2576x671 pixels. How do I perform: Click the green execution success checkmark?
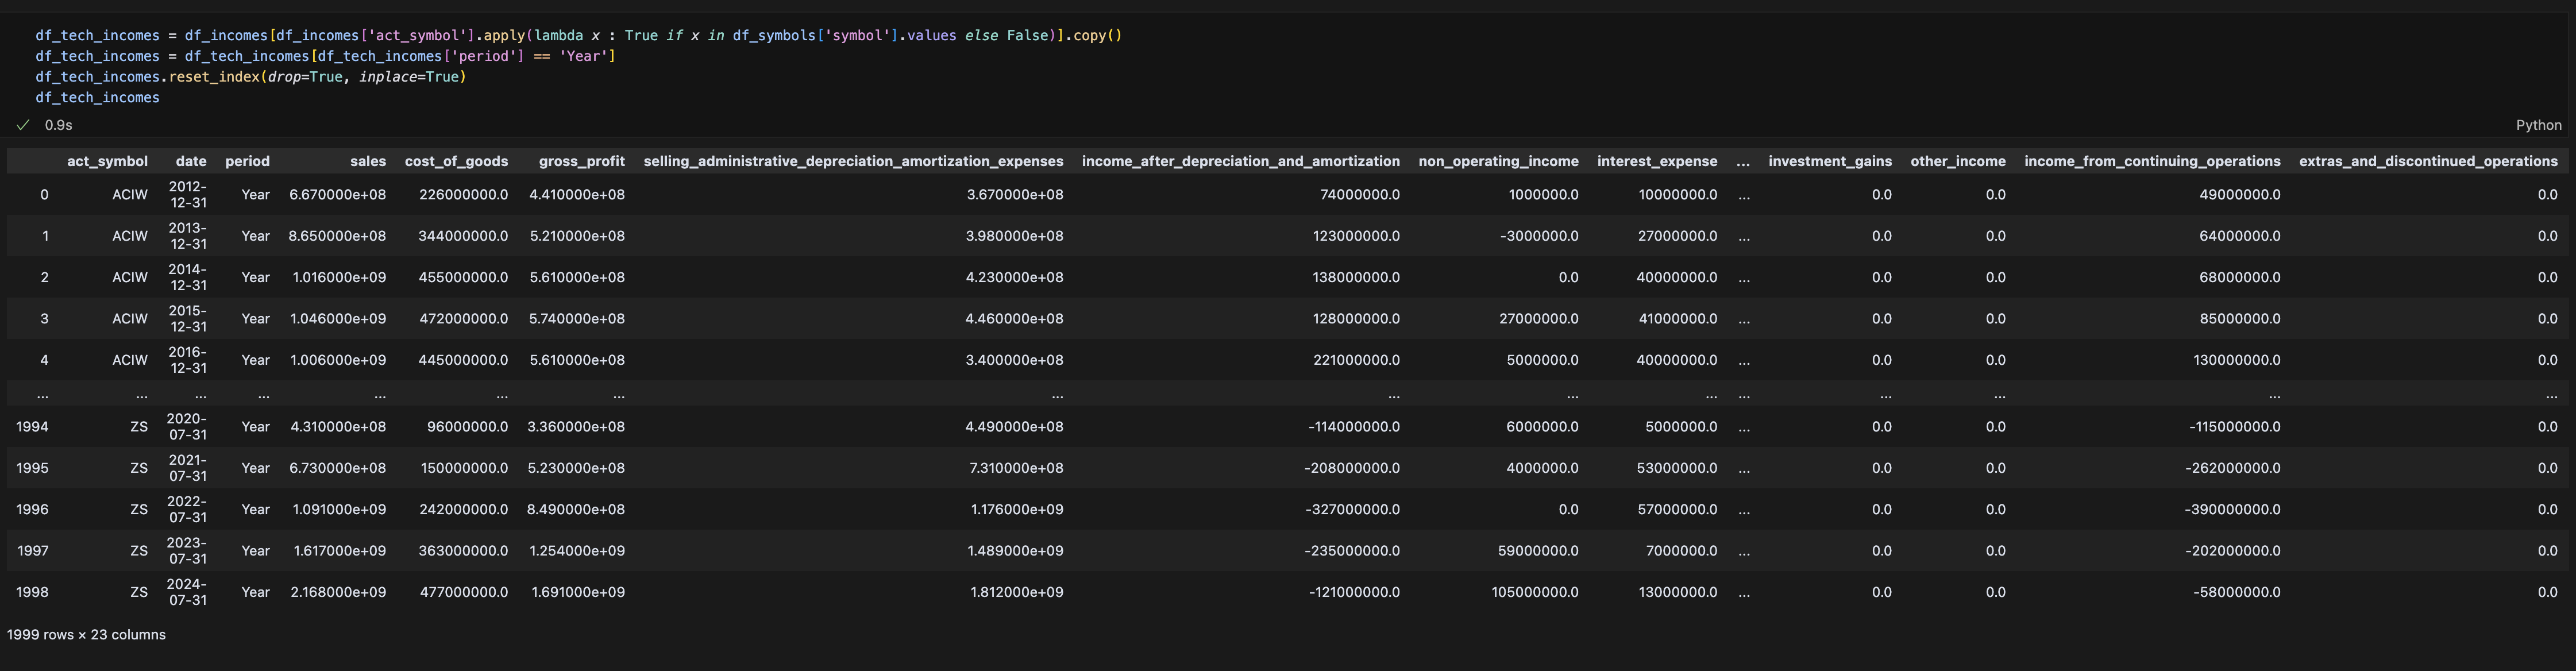pos(23,125)
